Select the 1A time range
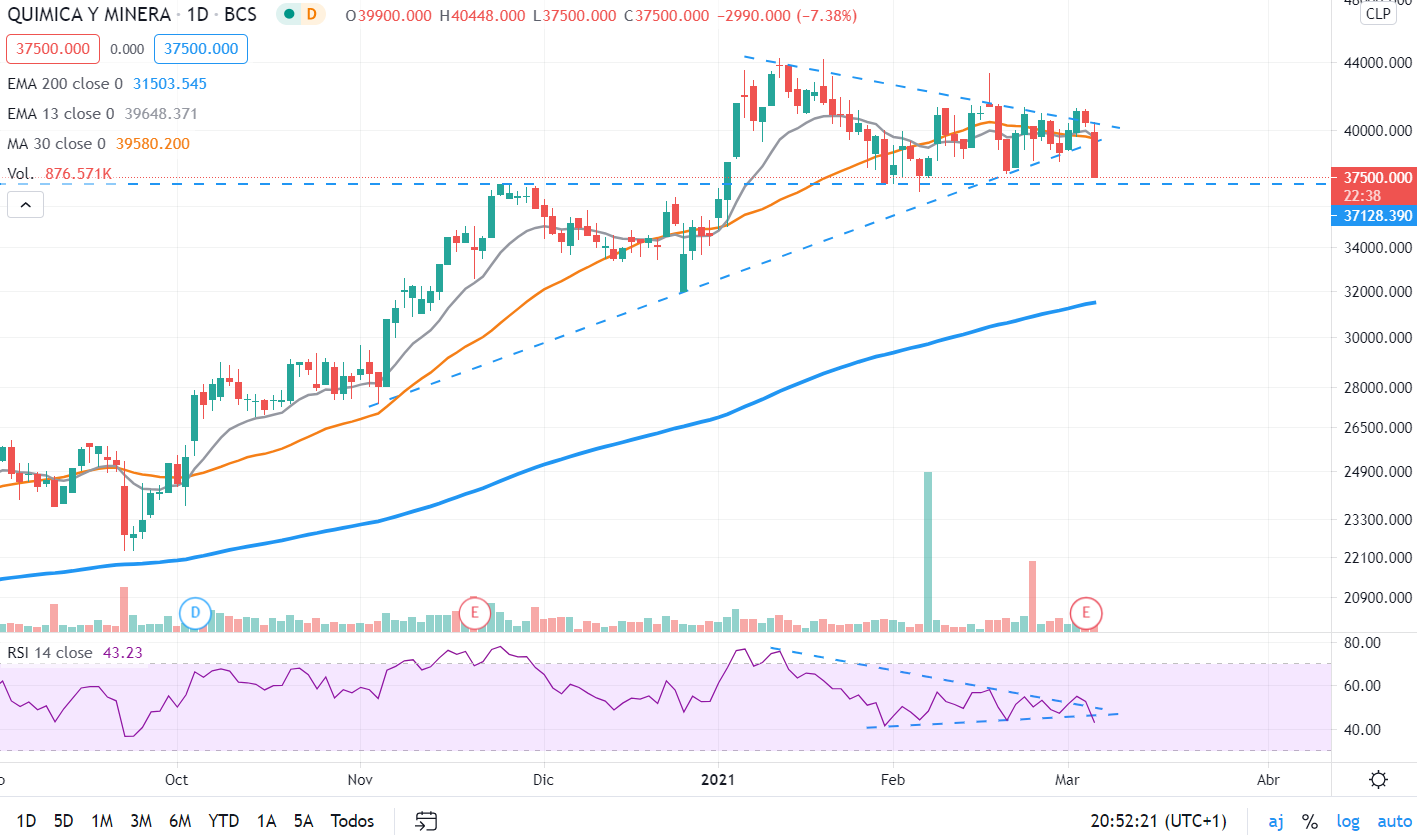 point(266,821)
